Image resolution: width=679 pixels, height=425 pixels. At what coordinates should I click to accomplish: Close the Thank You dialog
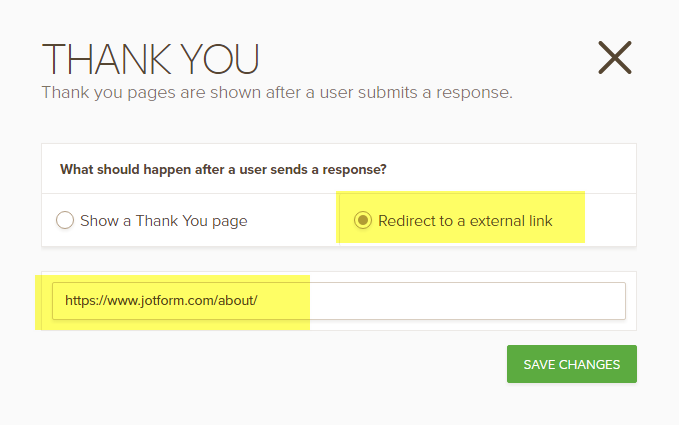pos(614,58)
